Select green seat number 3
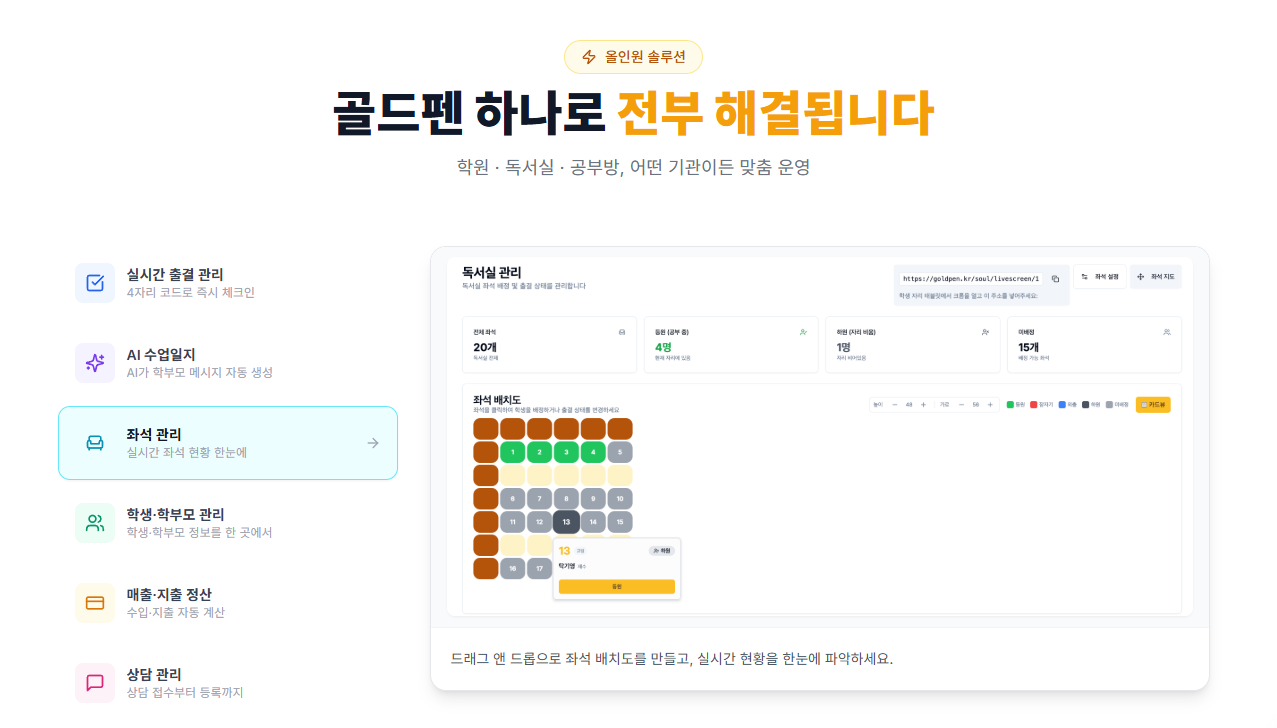Screen dimensions: 1277x728 coord(566,452)
